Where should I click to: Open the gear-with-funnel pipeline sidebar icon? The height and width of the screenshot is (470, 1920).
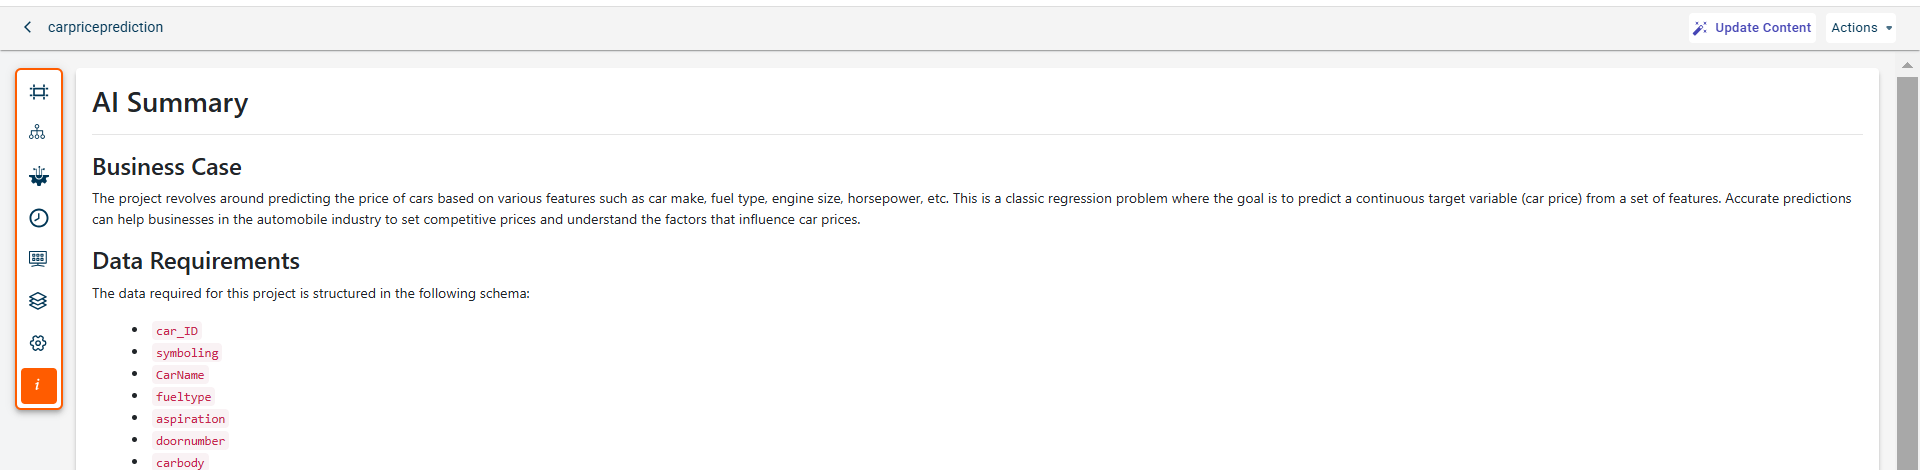(39, 176)
